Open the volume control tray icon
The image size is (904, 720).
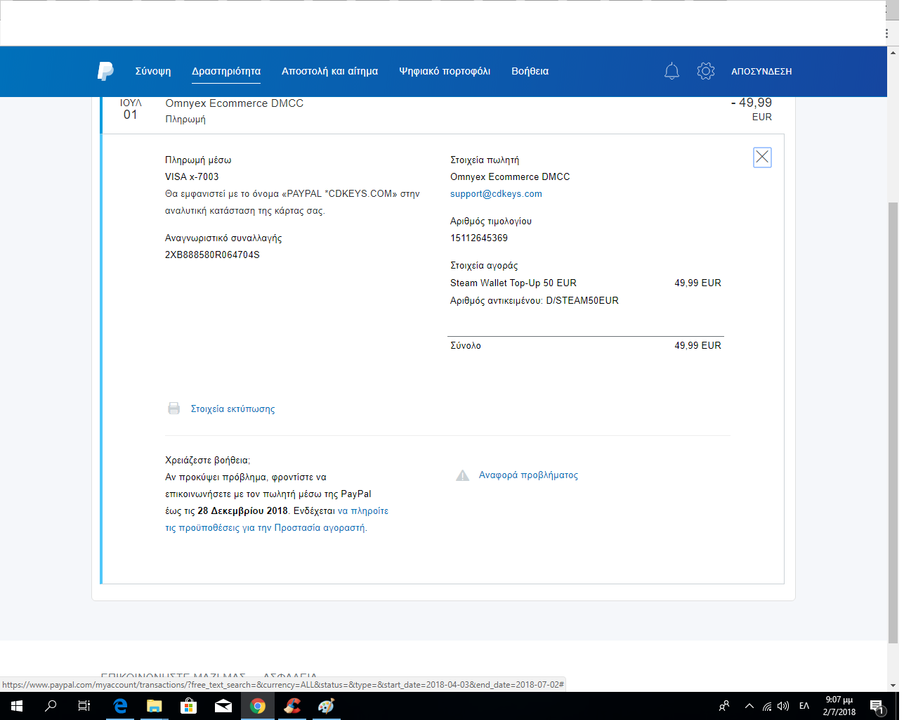pyautogui.click(x=783, y=706)
